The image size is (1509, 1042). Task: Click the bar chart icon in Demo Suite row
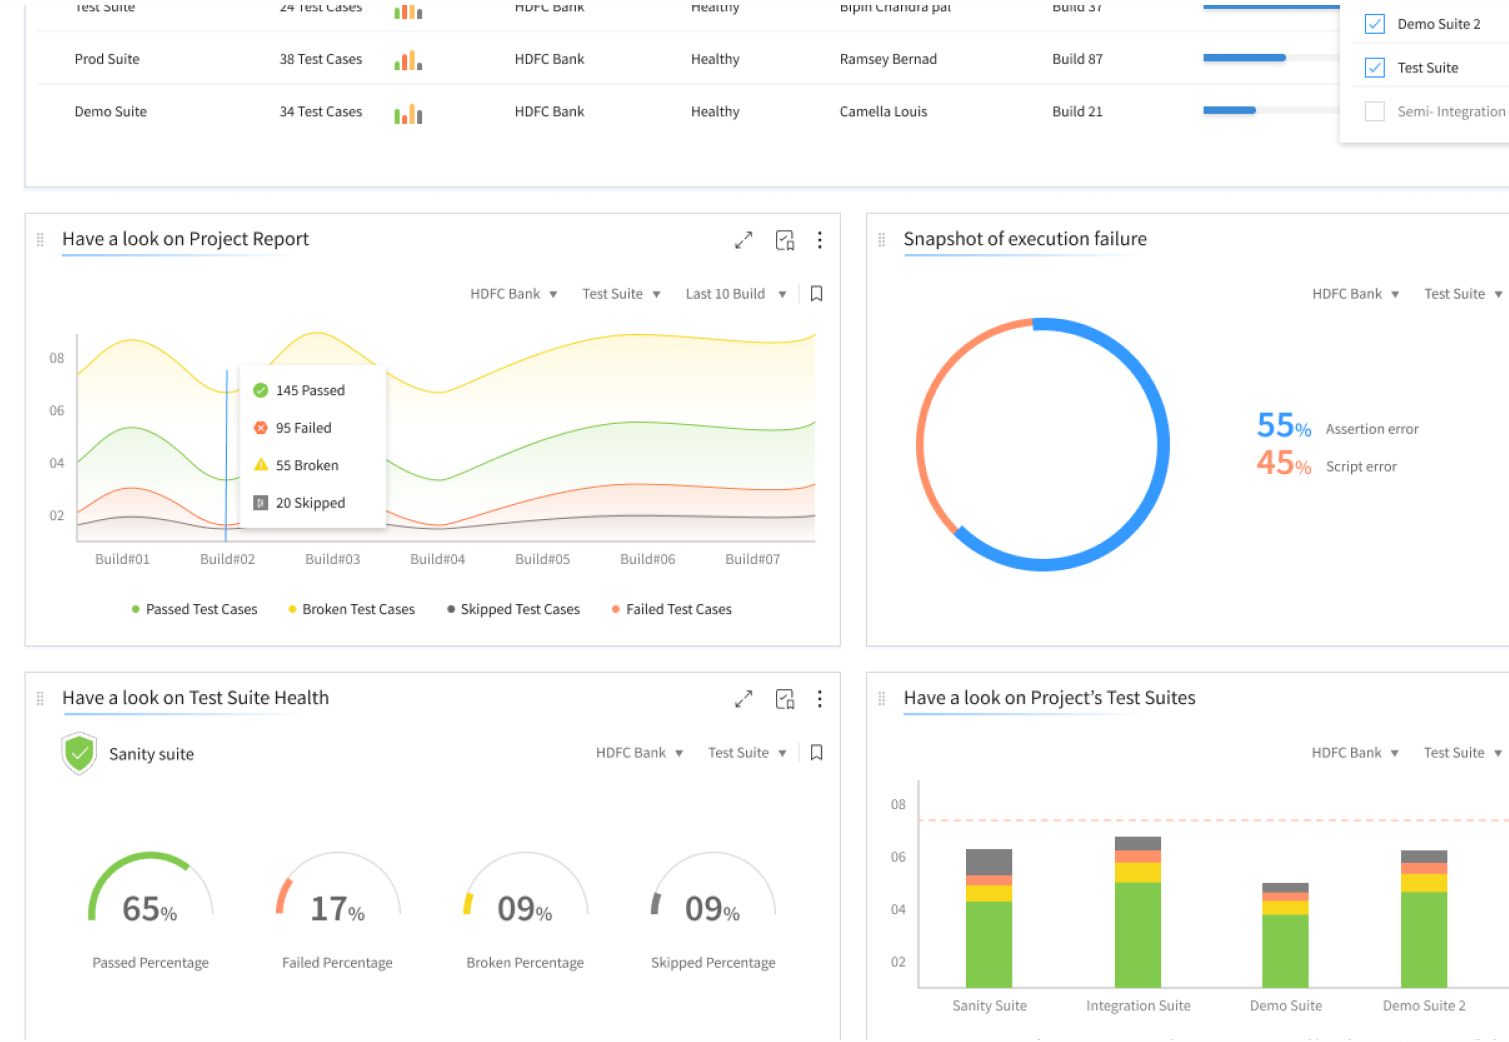tap(408, 114)
